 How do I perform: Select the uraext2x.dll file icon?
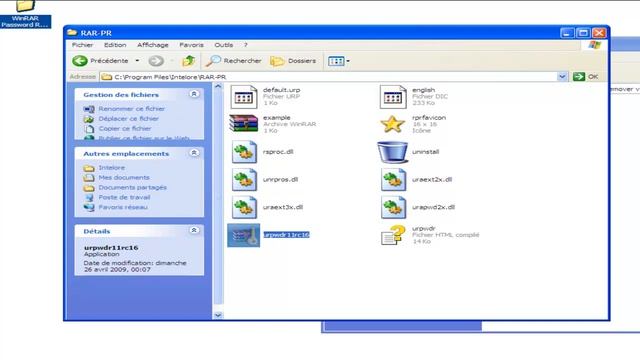tap(393, 180)
